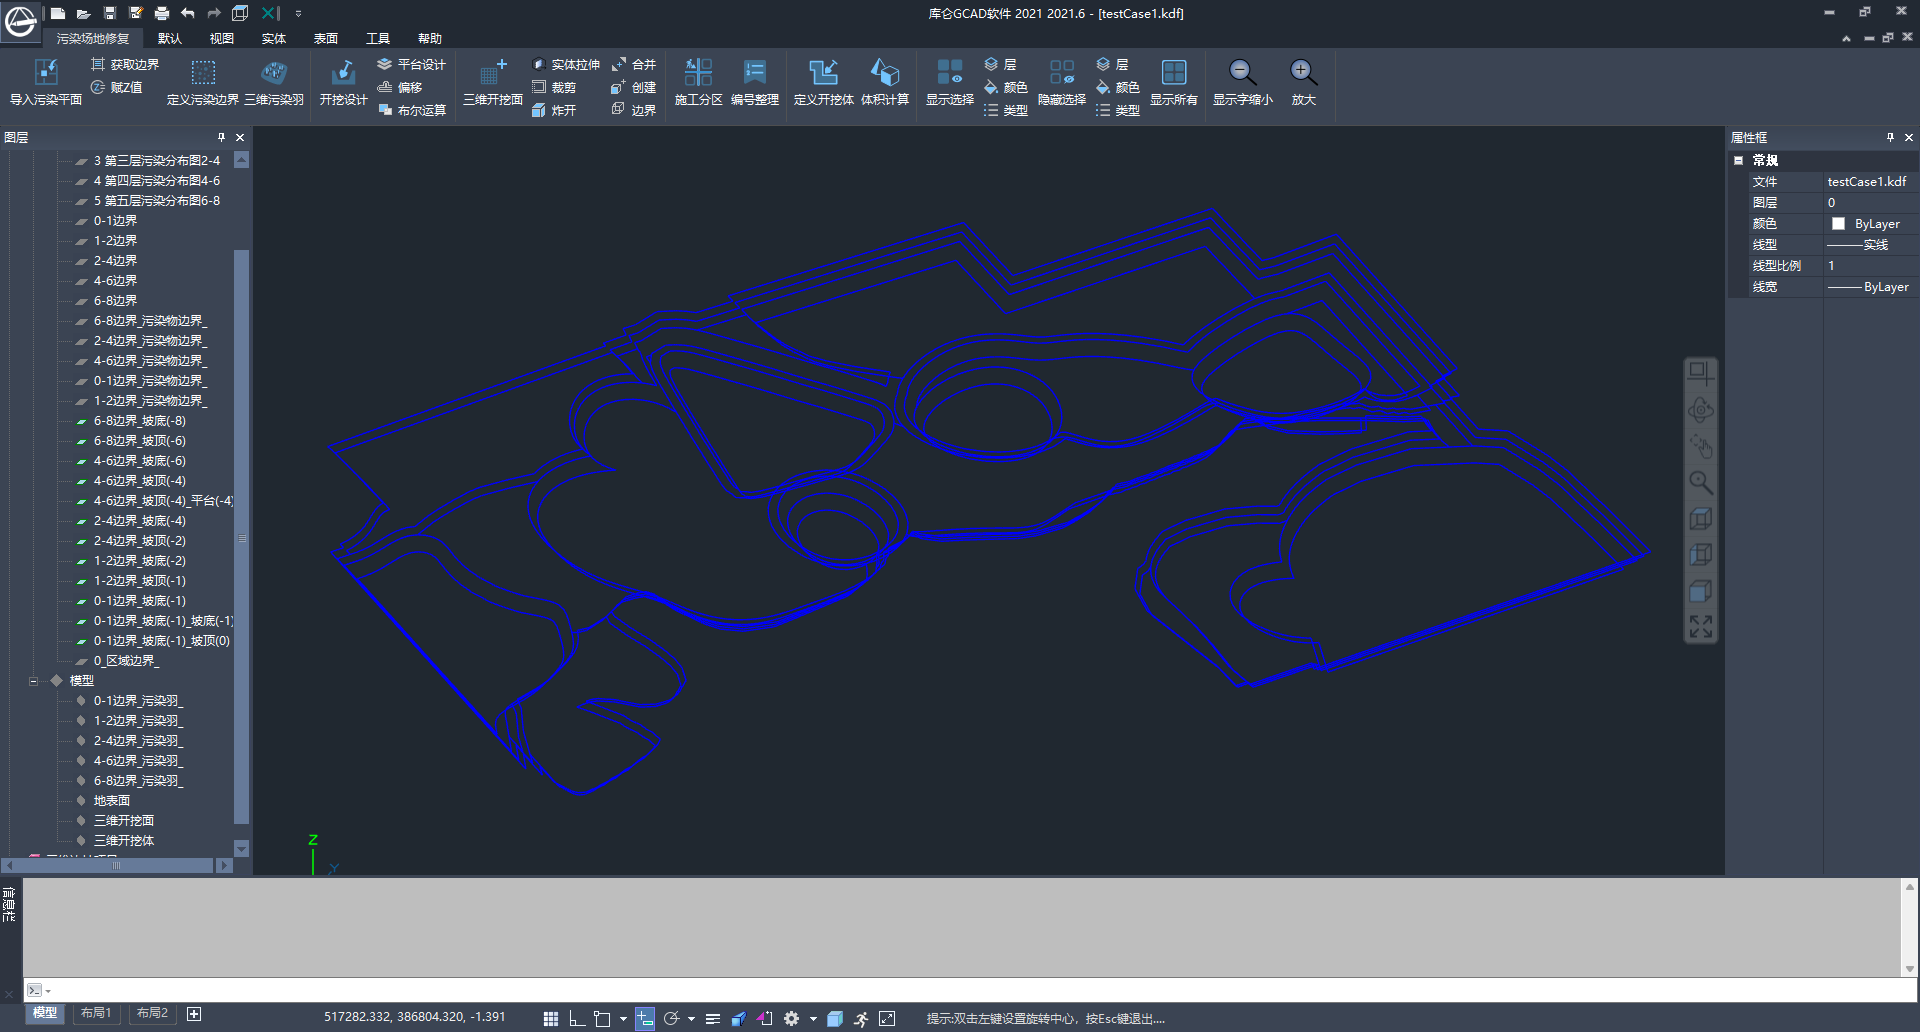Pin the 图层 panel auto-hide button
This screenshot has height=1032, width=1920.
pos(221,137)
